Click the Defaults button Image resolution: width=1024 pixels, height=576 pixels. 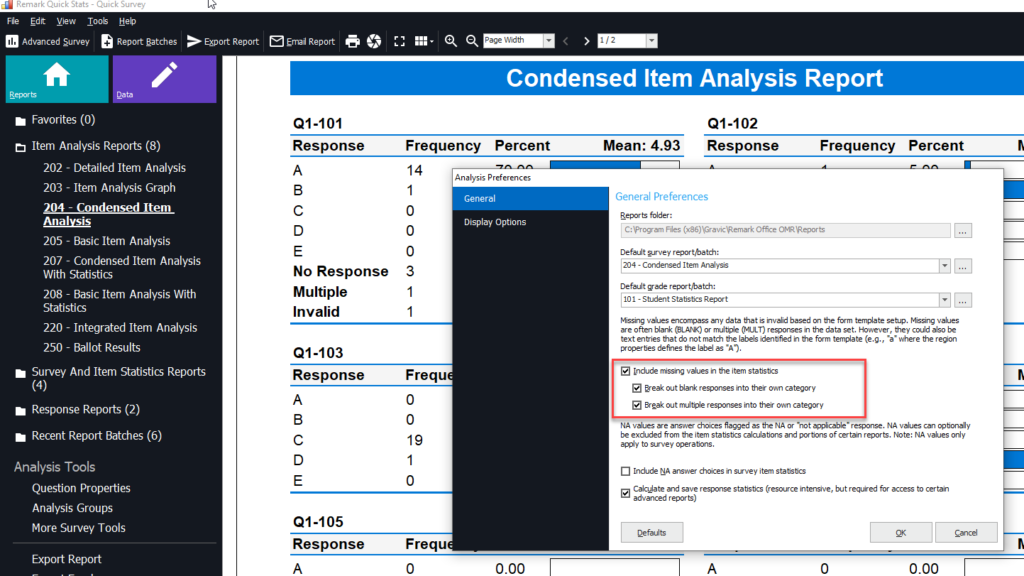click(652, 532)
